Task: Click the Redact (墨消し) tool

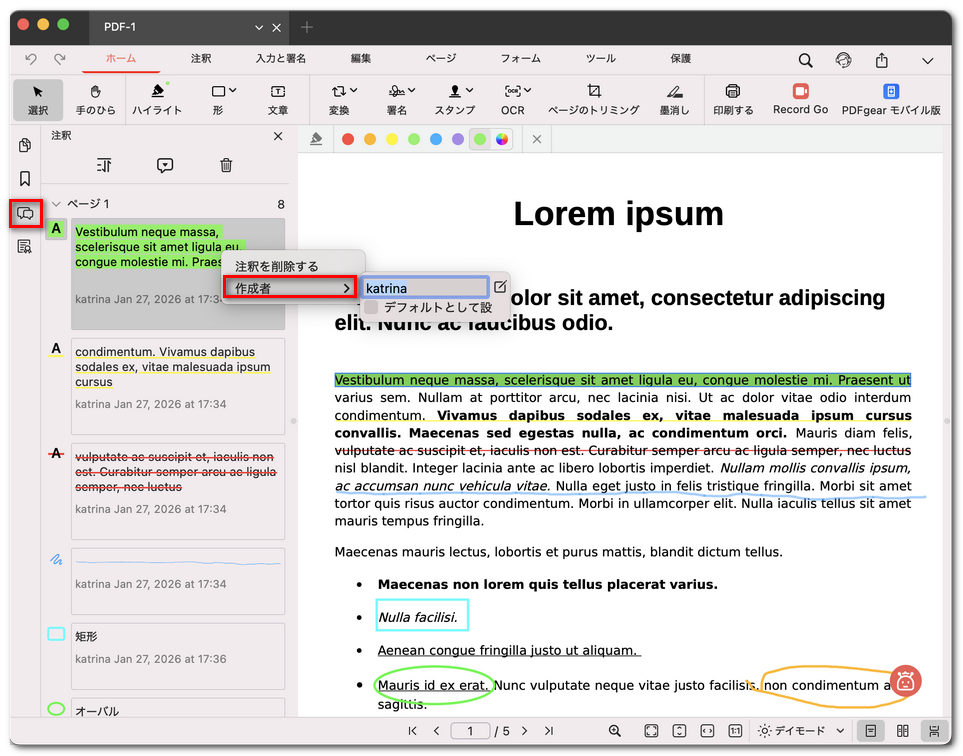Action: [x=674, y=98]
